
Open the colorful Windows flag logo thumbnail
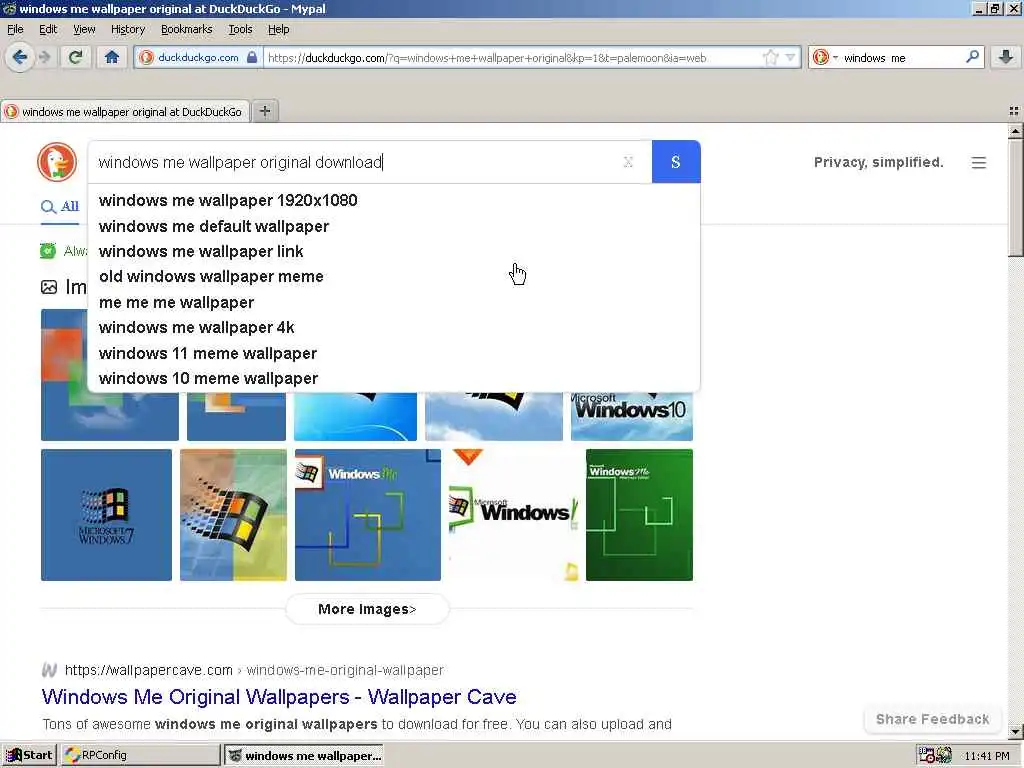click(x=233, y=515)
